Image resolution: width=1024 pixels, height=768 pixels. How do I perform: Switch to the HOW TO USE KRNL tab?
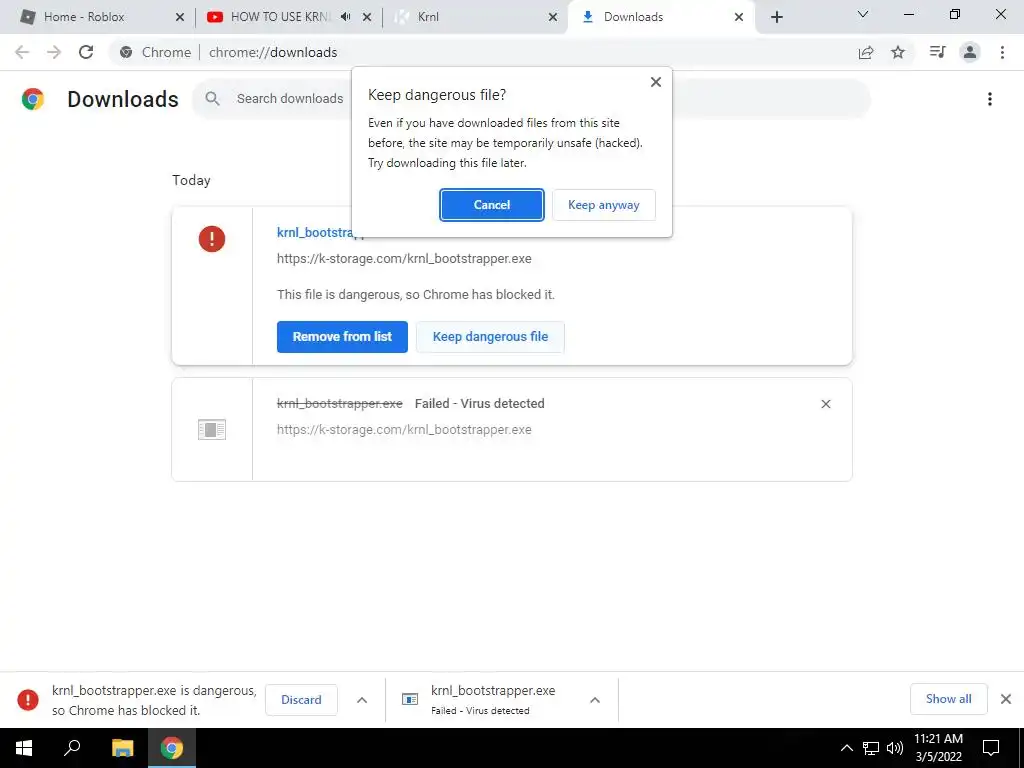[x=280, y=17]
